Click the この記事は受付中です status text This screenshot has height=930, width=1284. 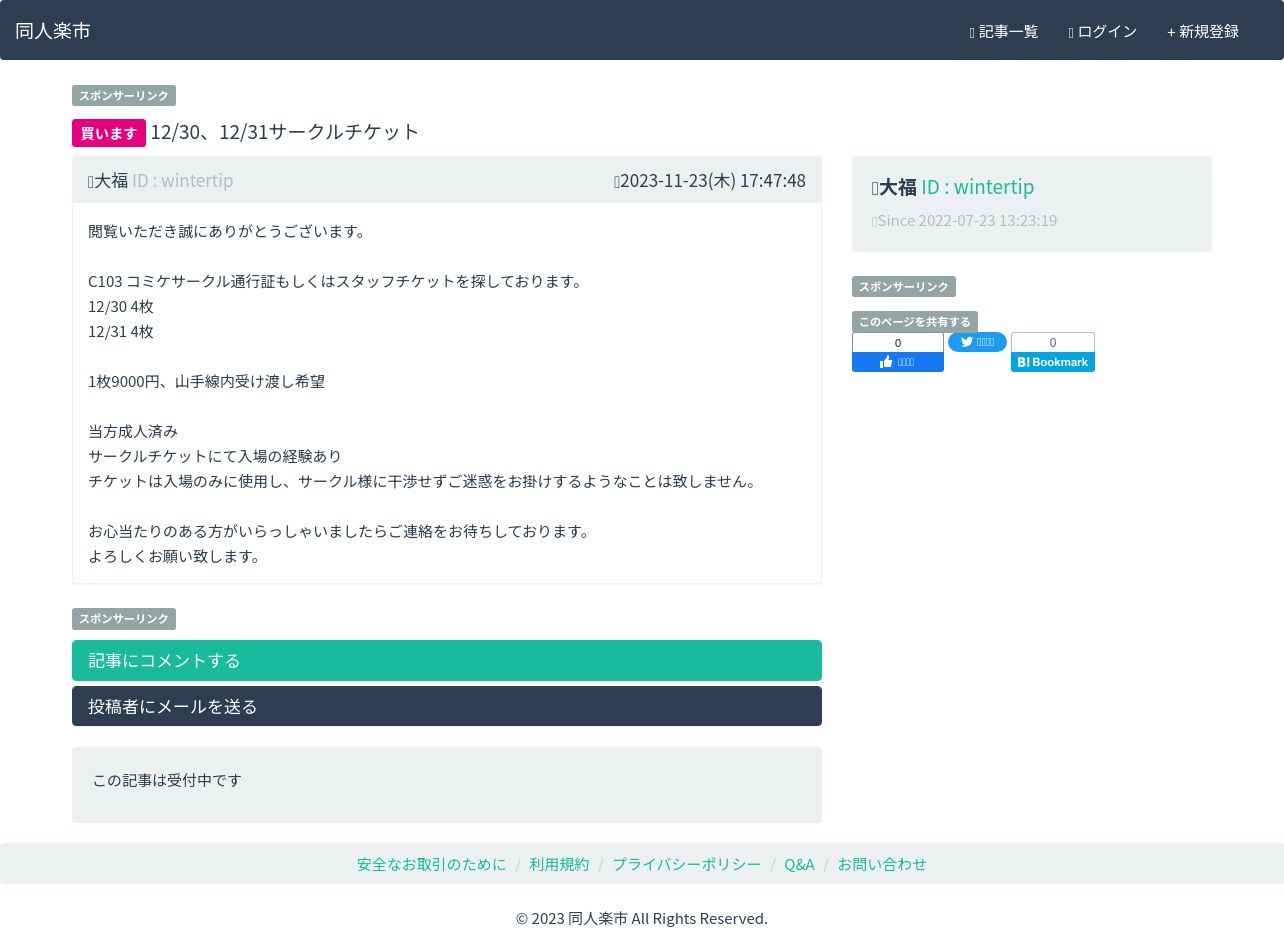167,780
